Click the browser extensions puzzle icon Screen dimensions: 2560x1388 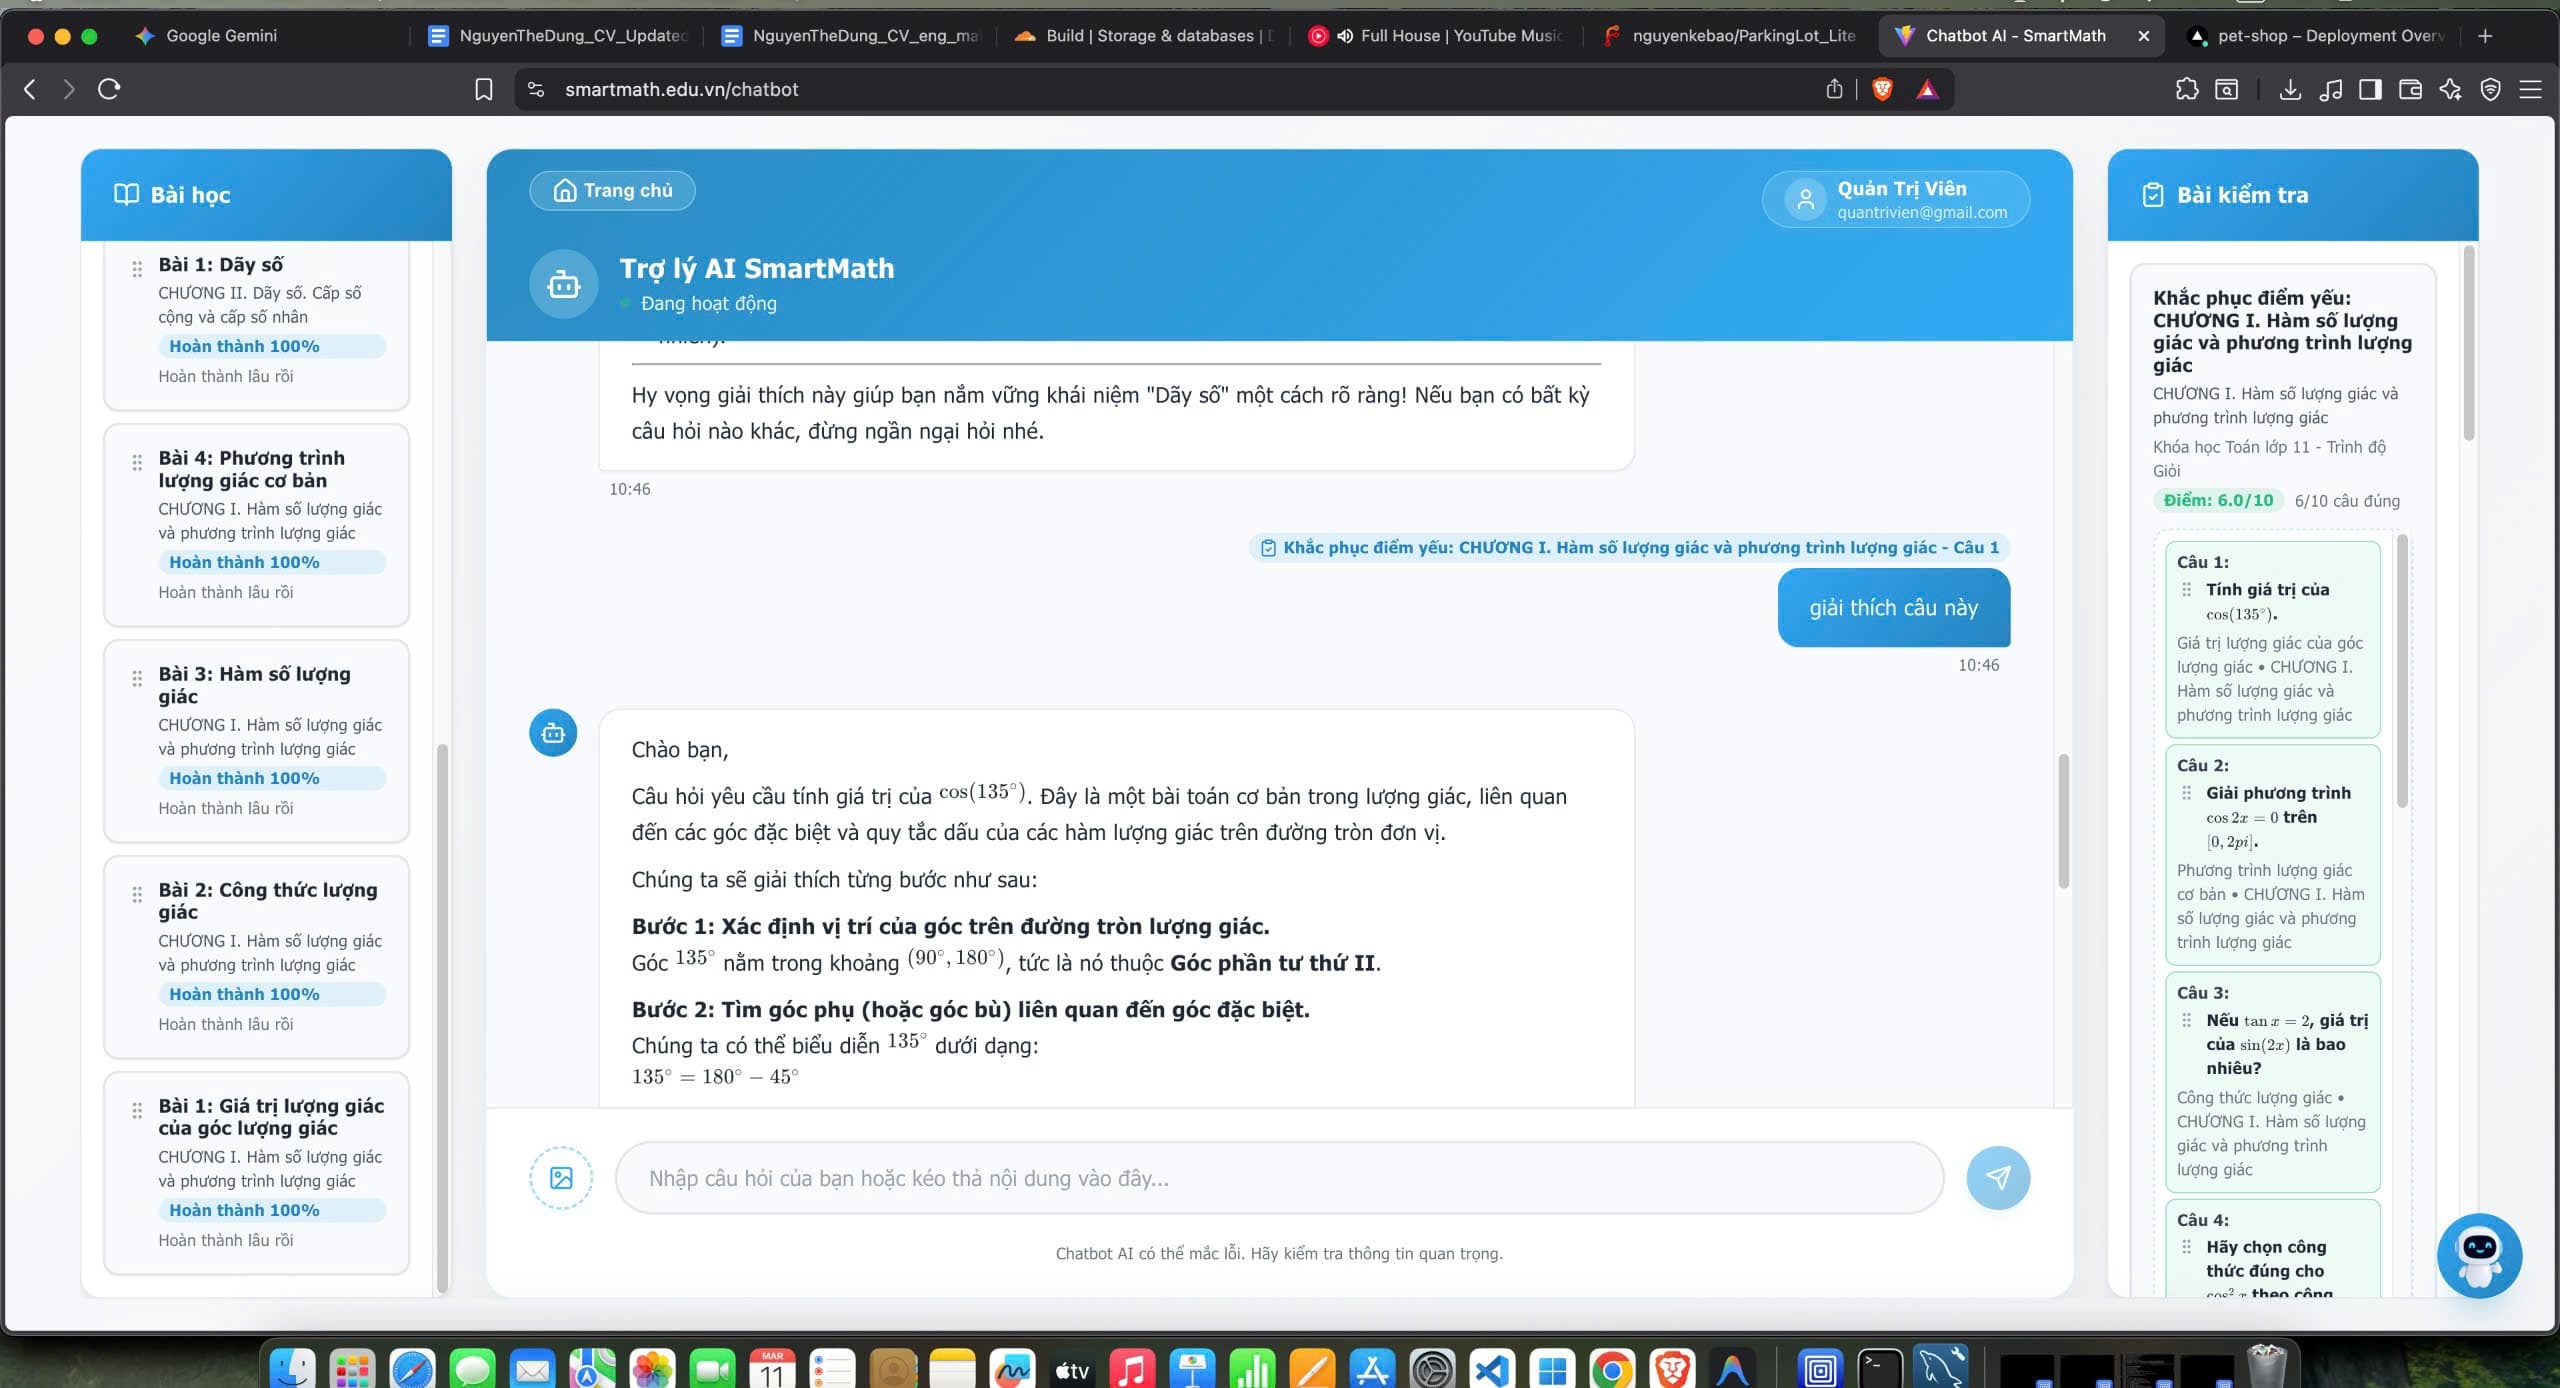(x=2188, y=89)
